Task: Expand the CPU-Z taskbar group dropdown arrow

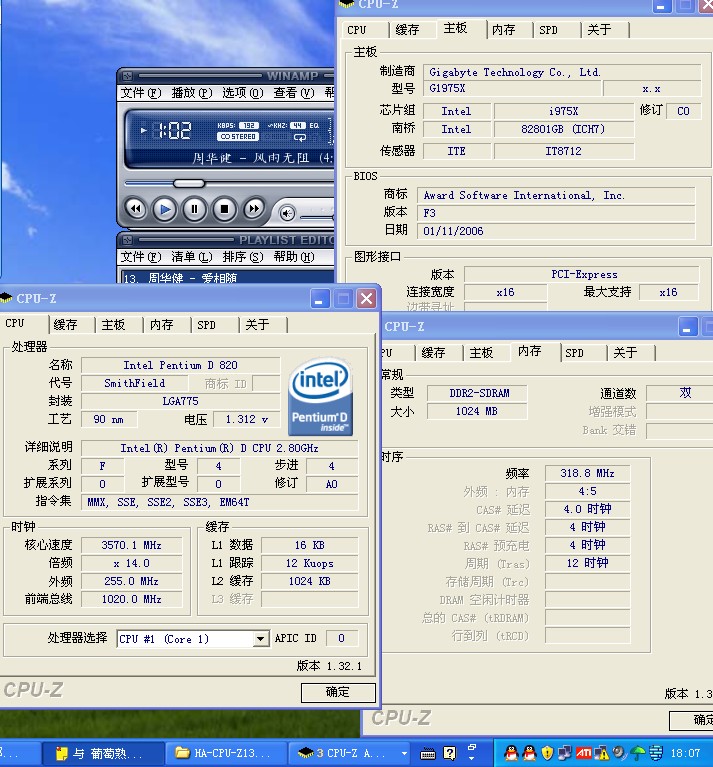Action: click(x=404, y=753)
